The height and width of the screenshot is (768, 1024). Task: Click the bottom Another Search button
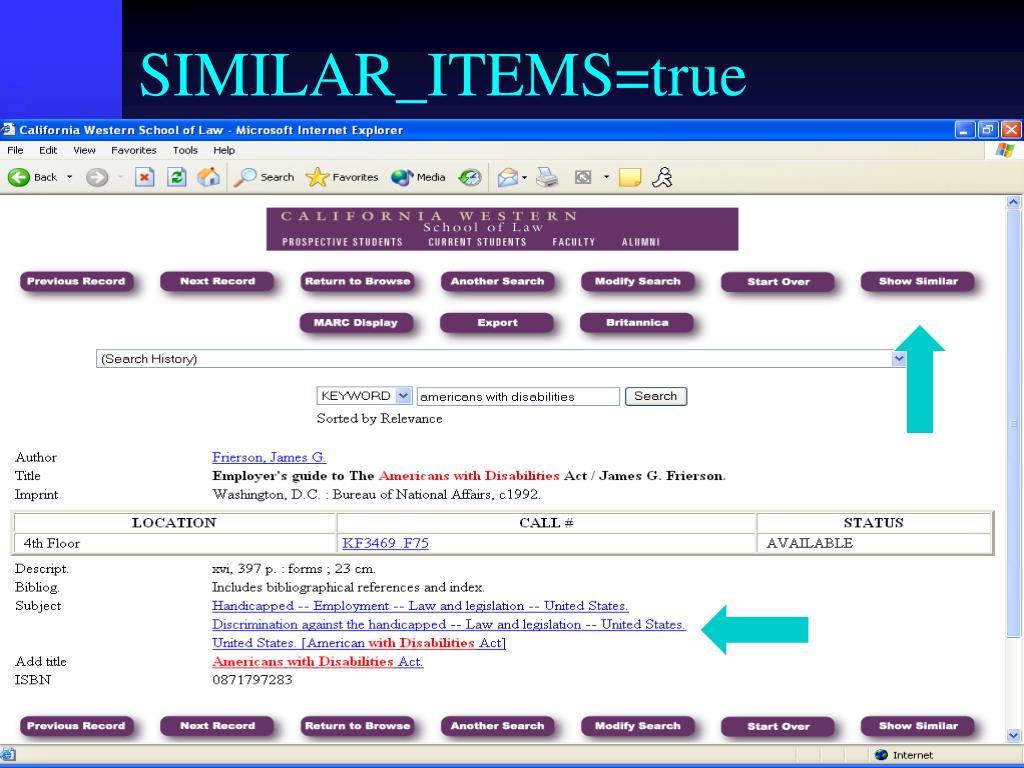tap(497, 726)
